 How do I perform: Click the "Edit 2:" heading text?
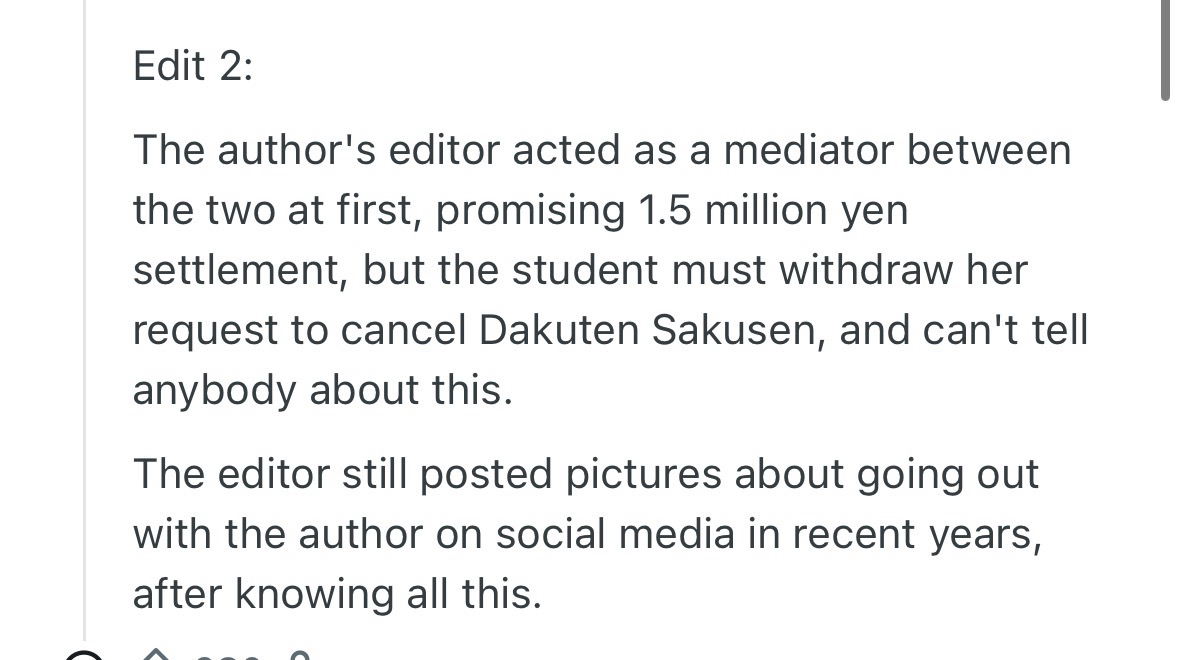(193, 67)
